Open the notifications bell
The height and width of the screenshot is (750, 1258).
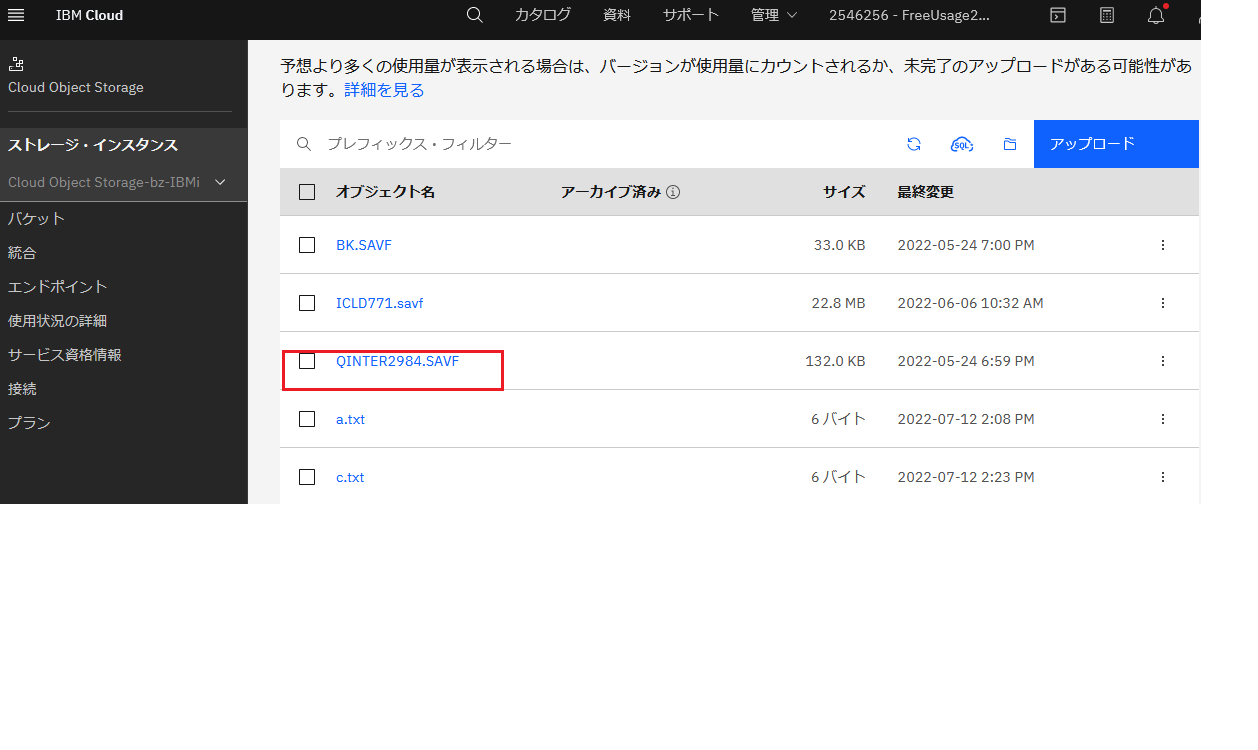1155,15
